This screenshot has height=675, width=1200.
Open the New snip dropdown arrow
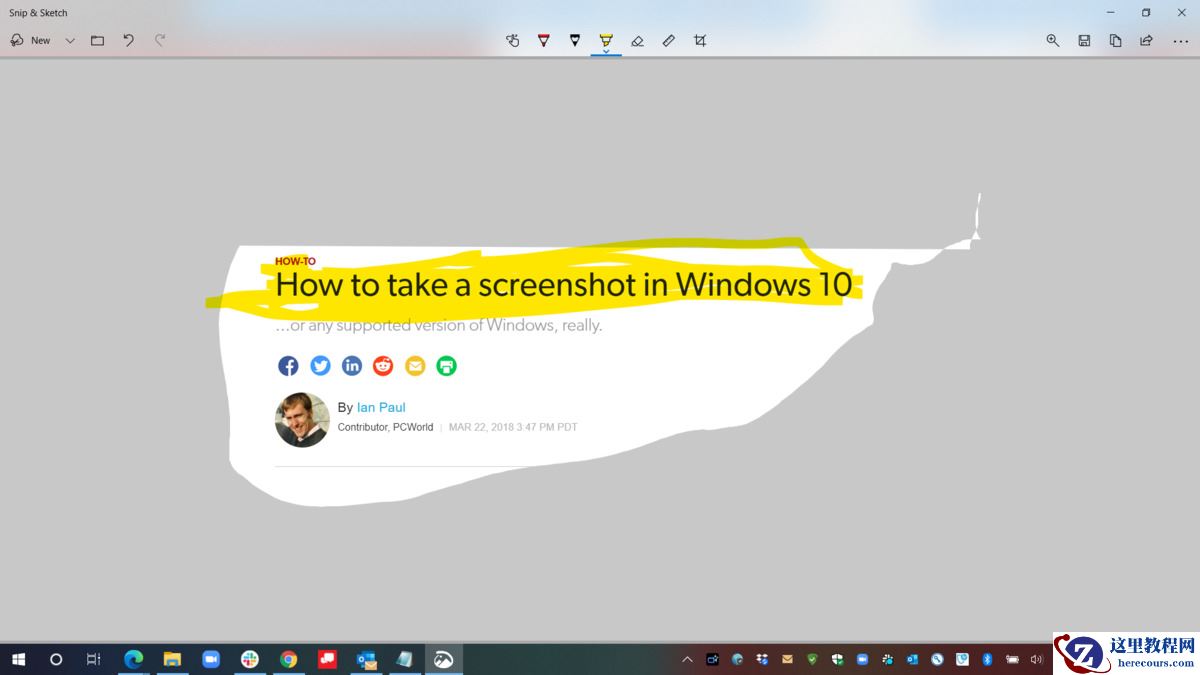69,40
